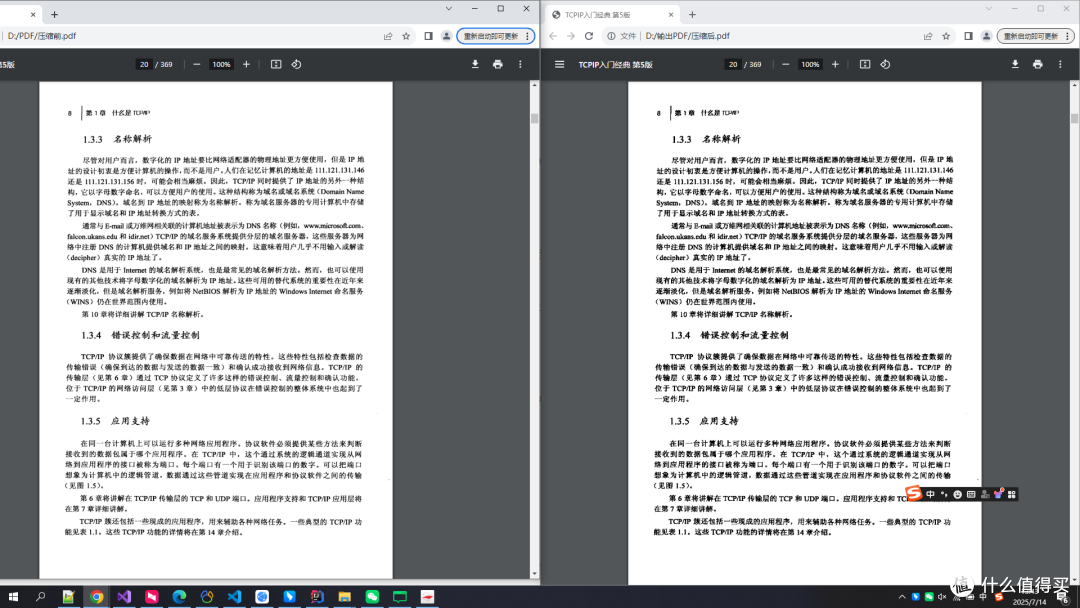Toggle Sogou punctuation mode
Viewport: 1080px width, 608px height.
(944, 494)
